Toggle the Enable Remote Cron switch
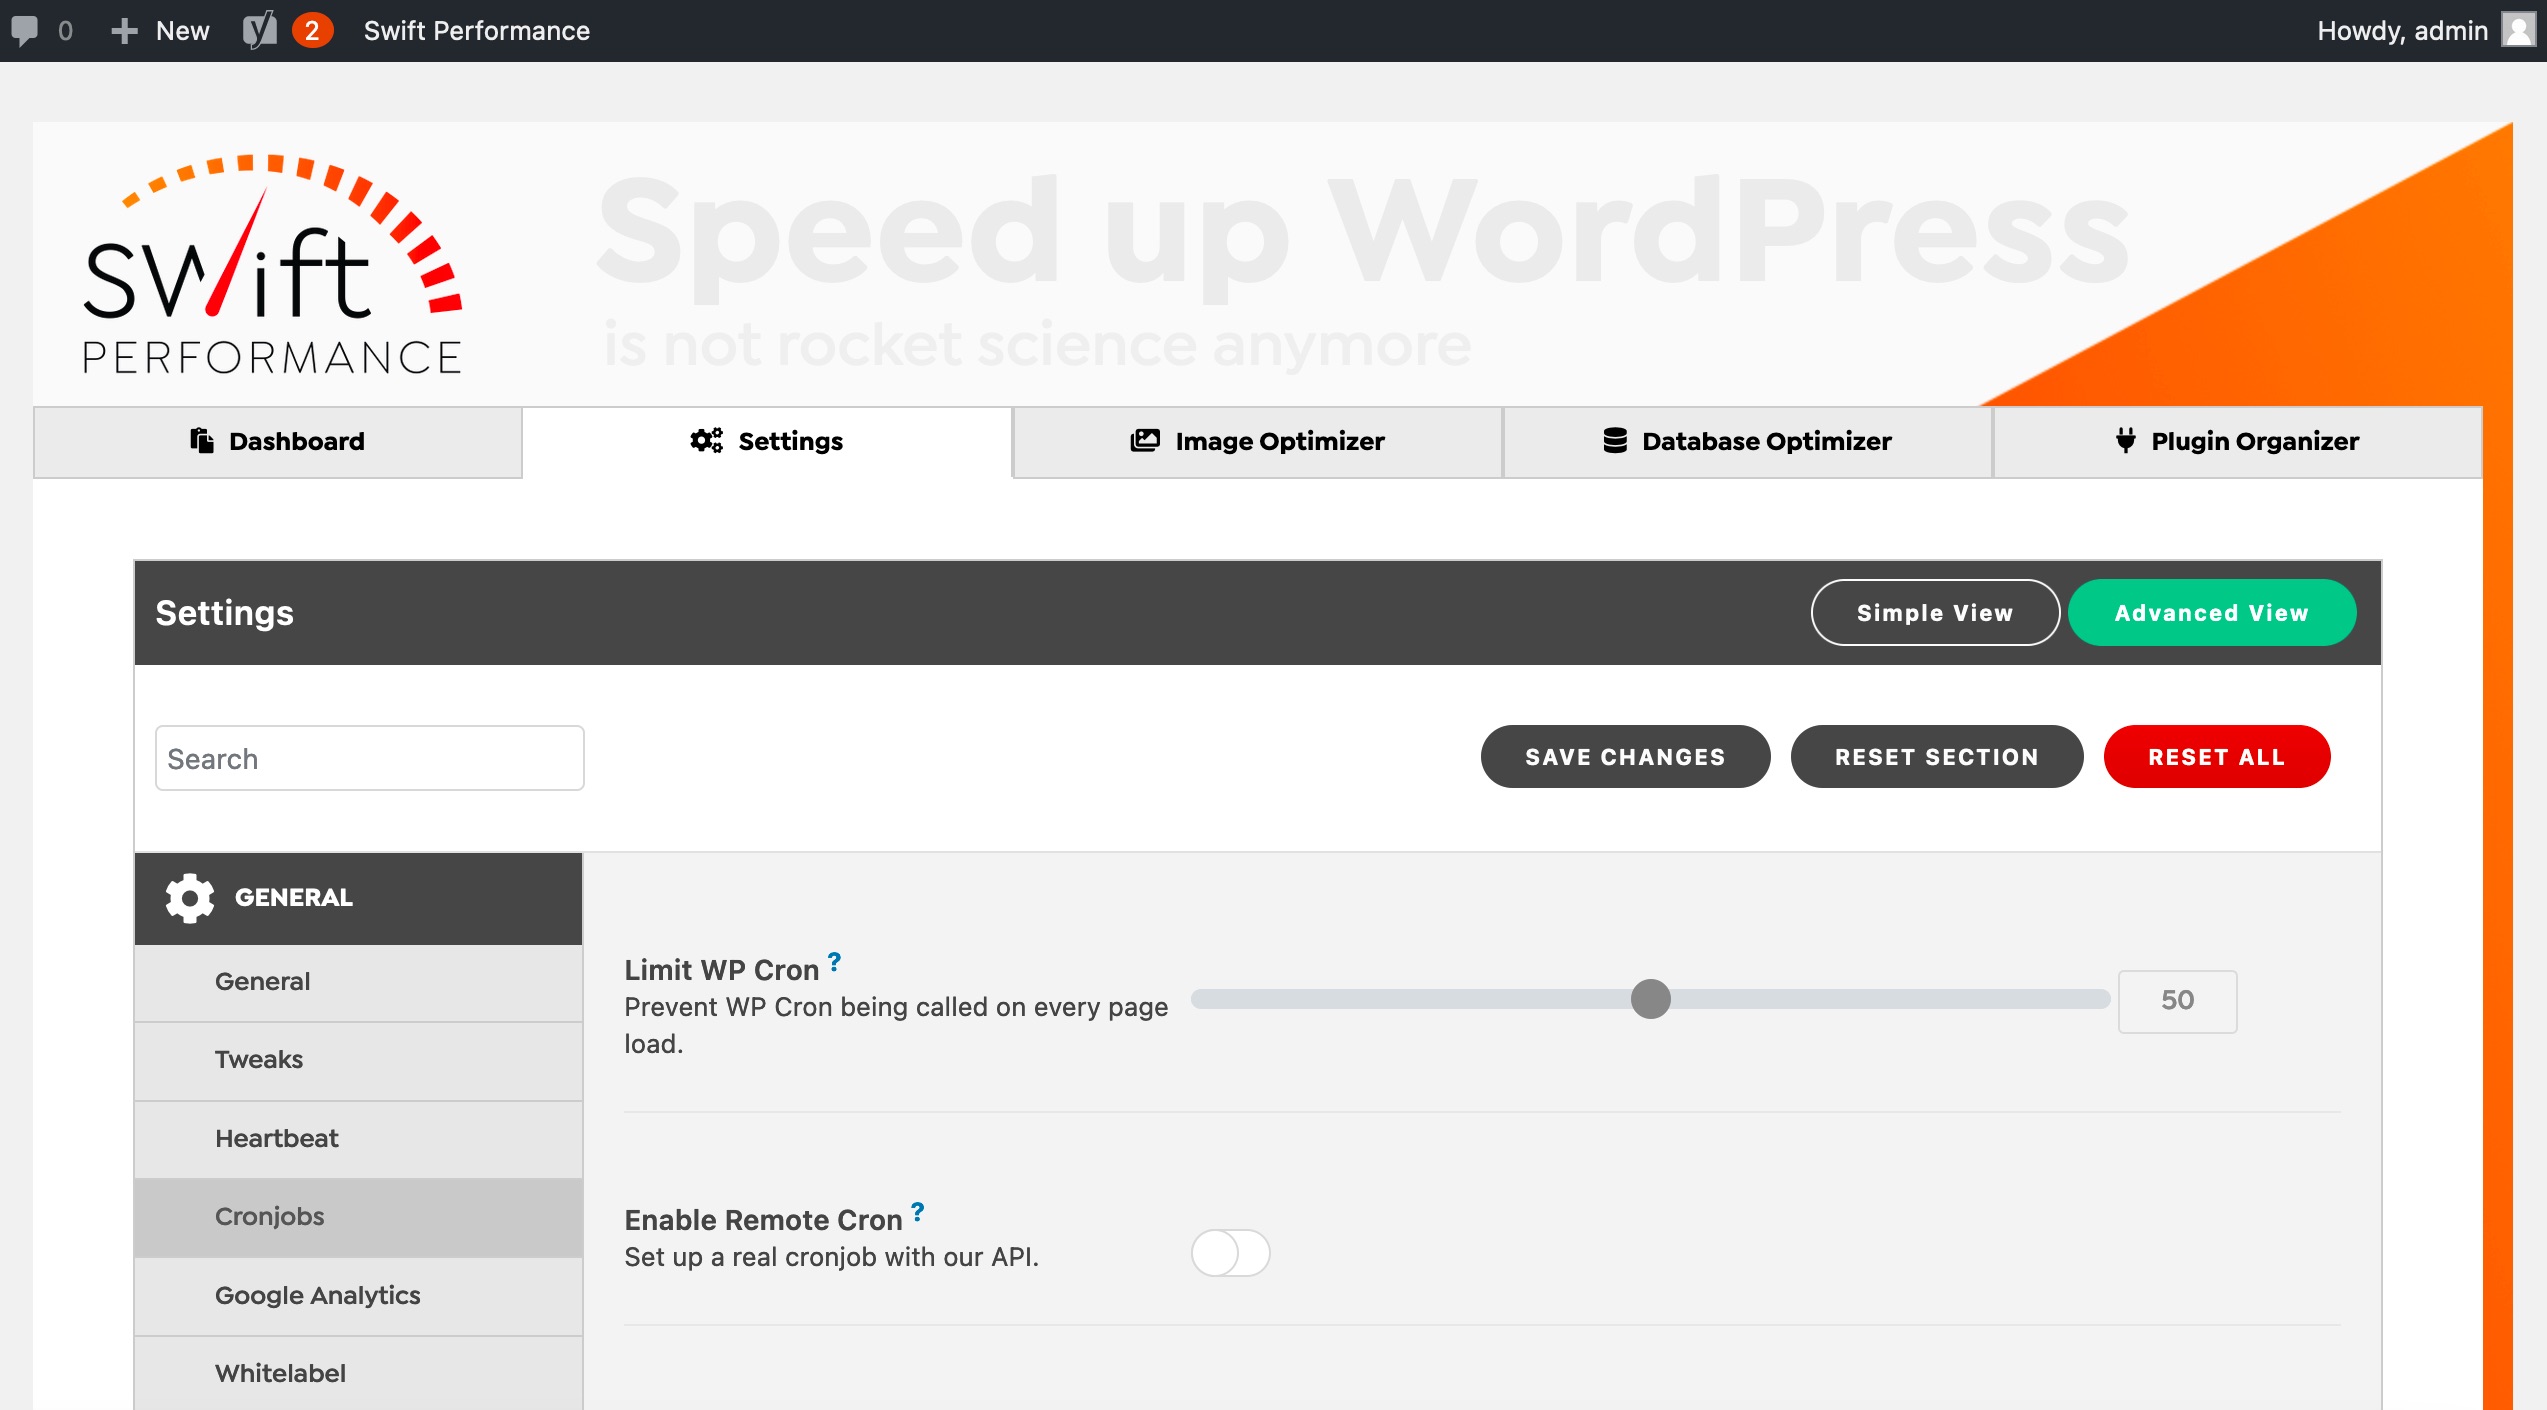Image resolution: width=2547 pixels, height=1410 pixels. click(x=1230, y=1253)
